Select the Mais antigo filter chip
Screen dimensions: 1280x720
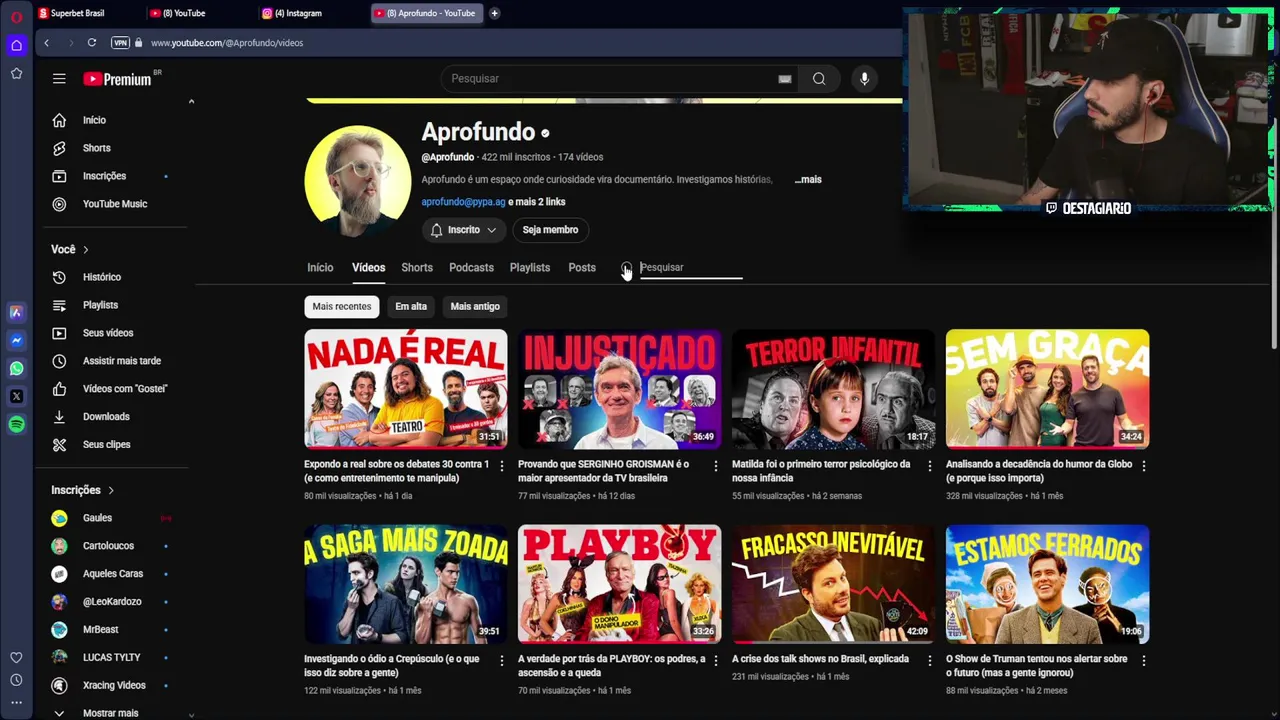475,307
